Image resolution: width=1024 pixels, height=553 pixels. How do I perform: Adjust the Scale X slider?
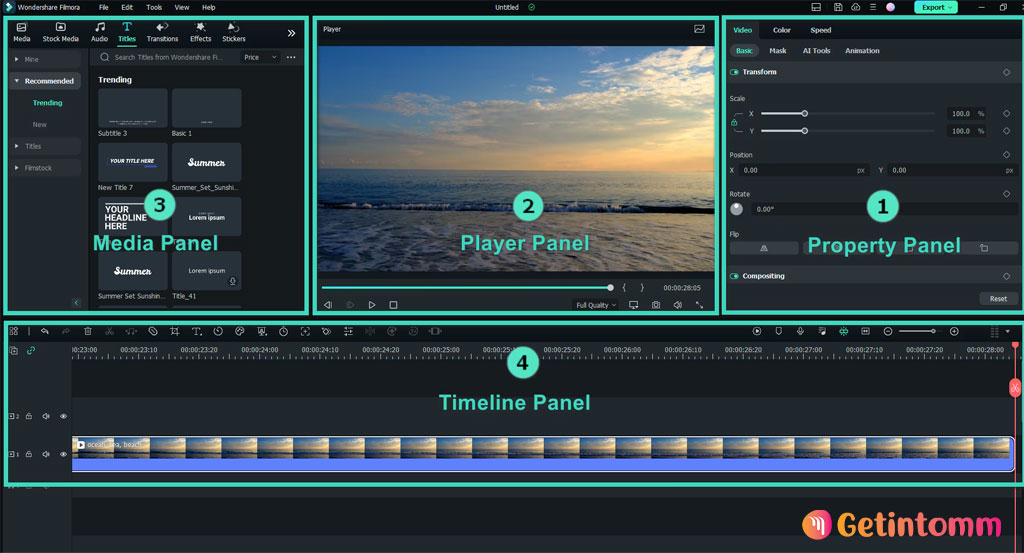pyautogui.click(x=848, y=114)
